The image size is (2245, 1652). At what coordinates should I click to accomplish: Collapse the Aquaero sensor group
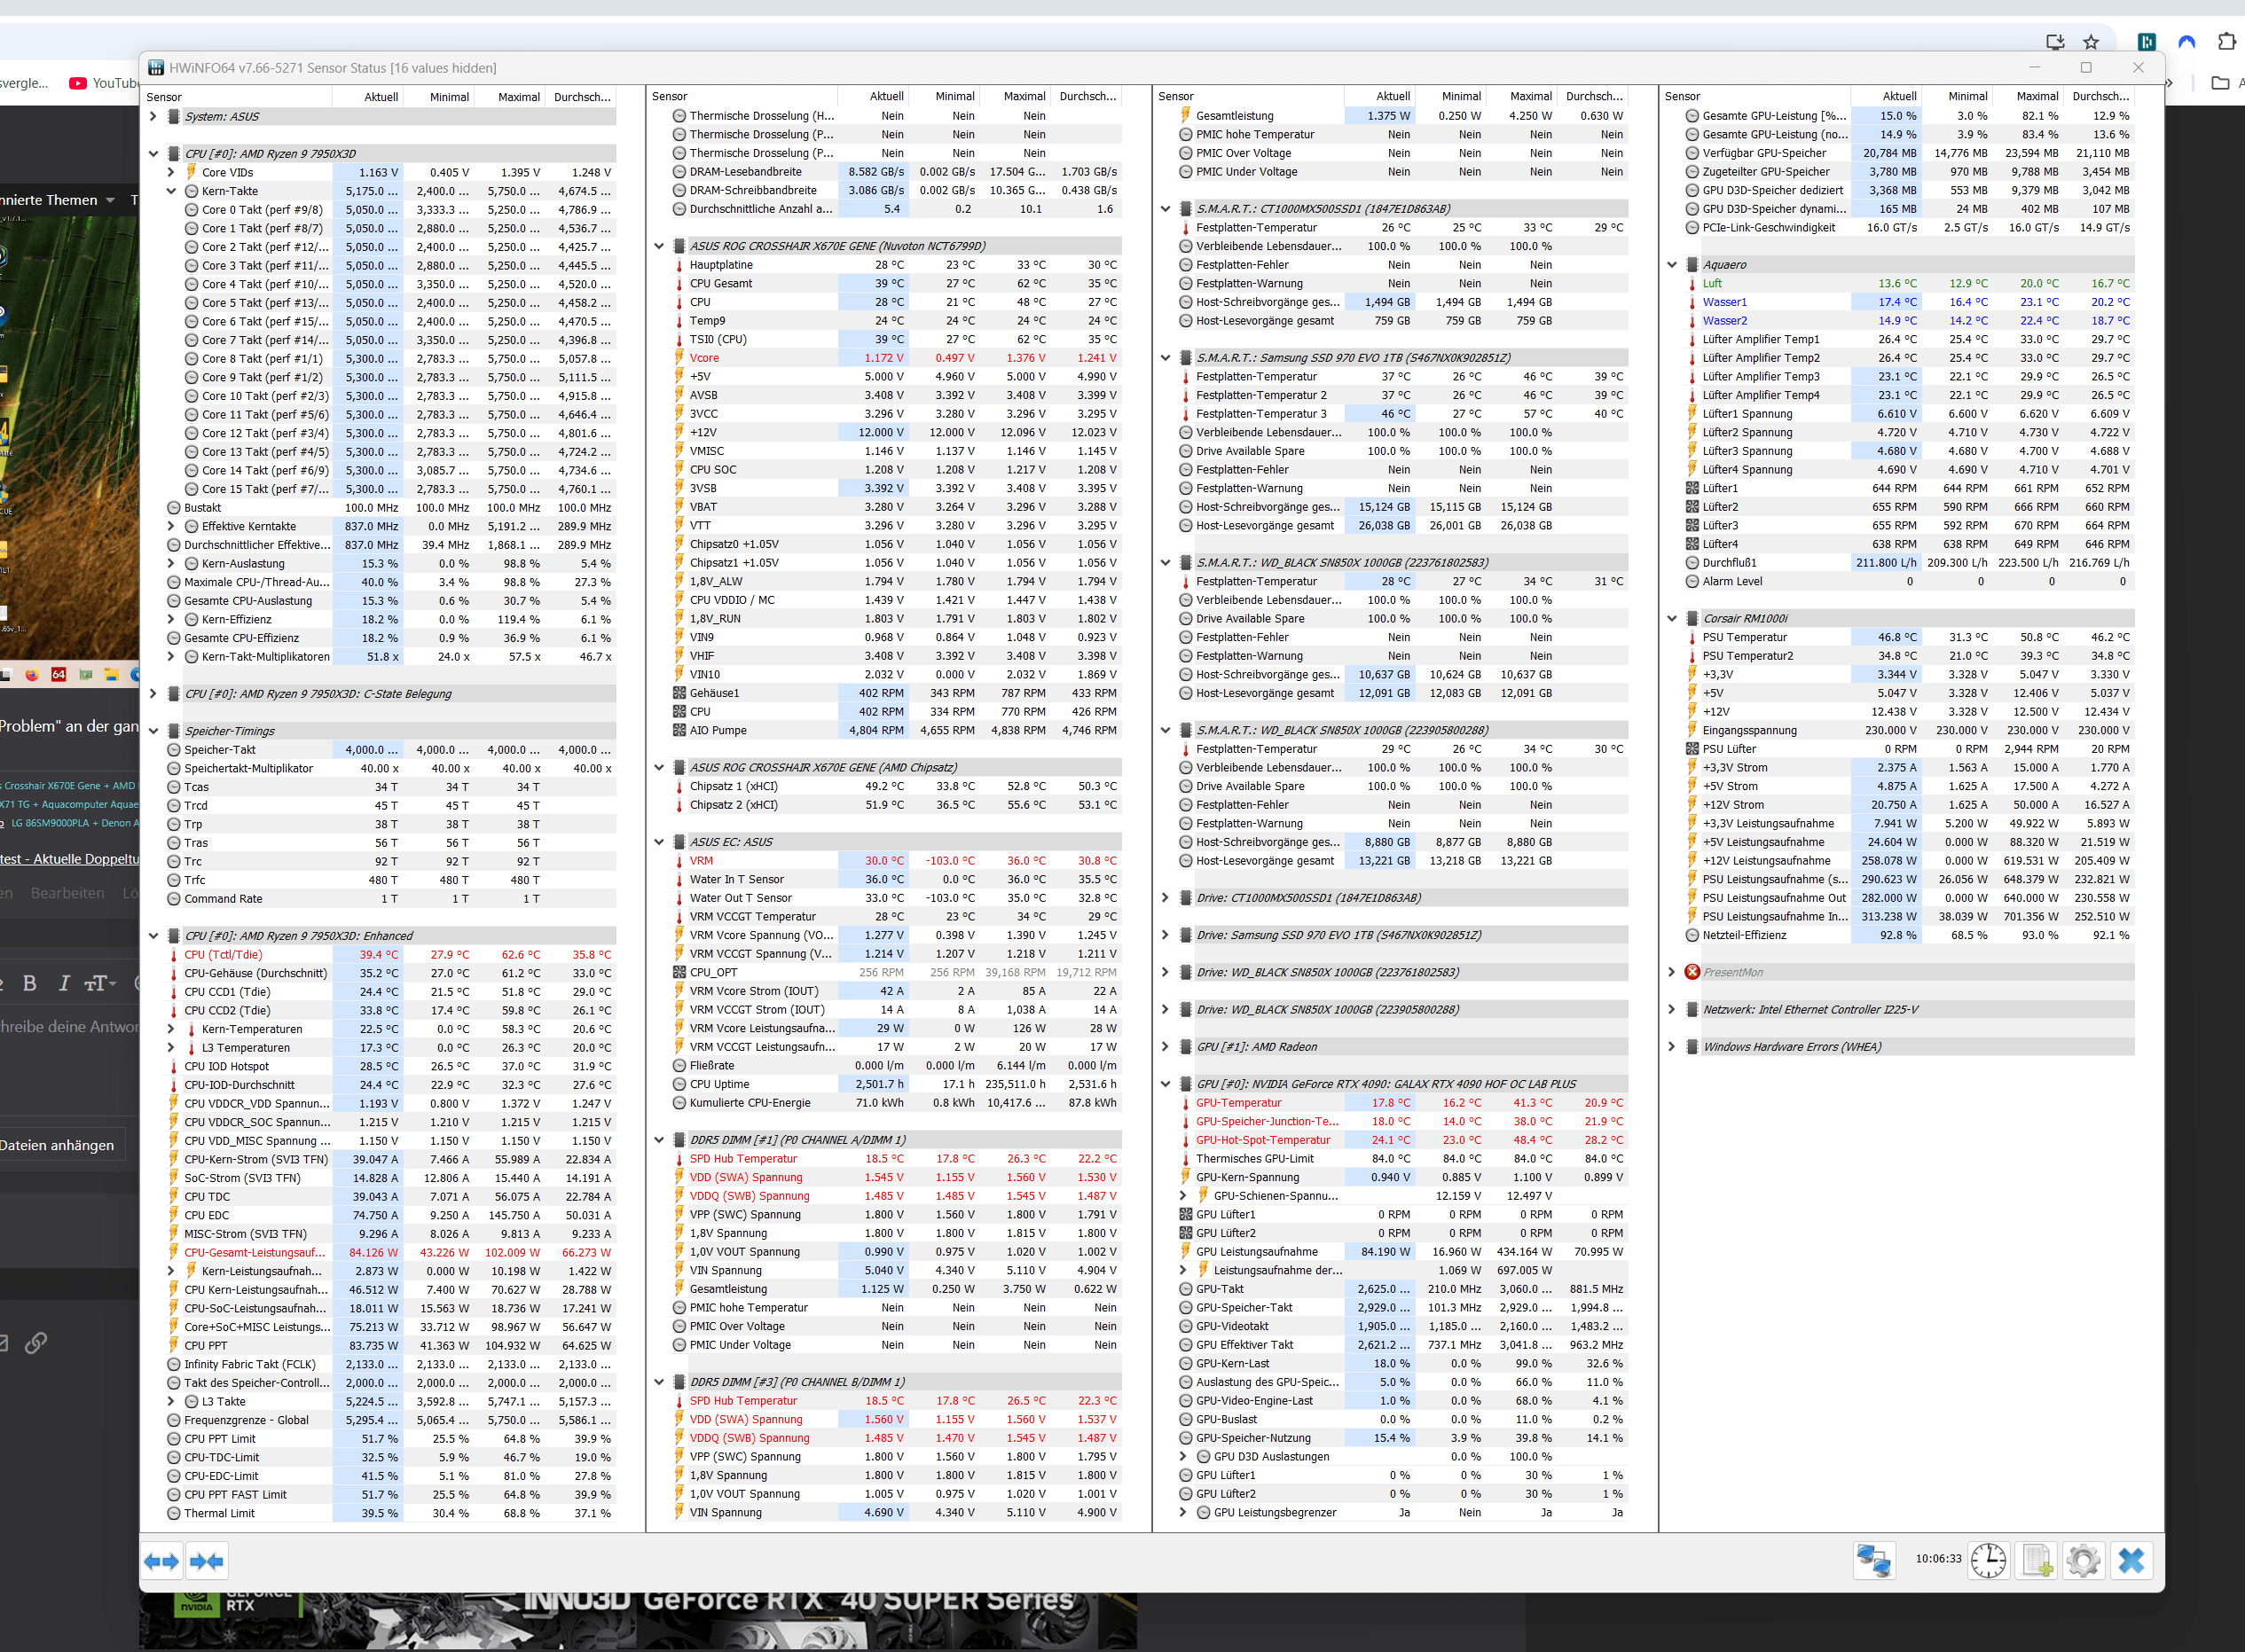point(1672,265)
